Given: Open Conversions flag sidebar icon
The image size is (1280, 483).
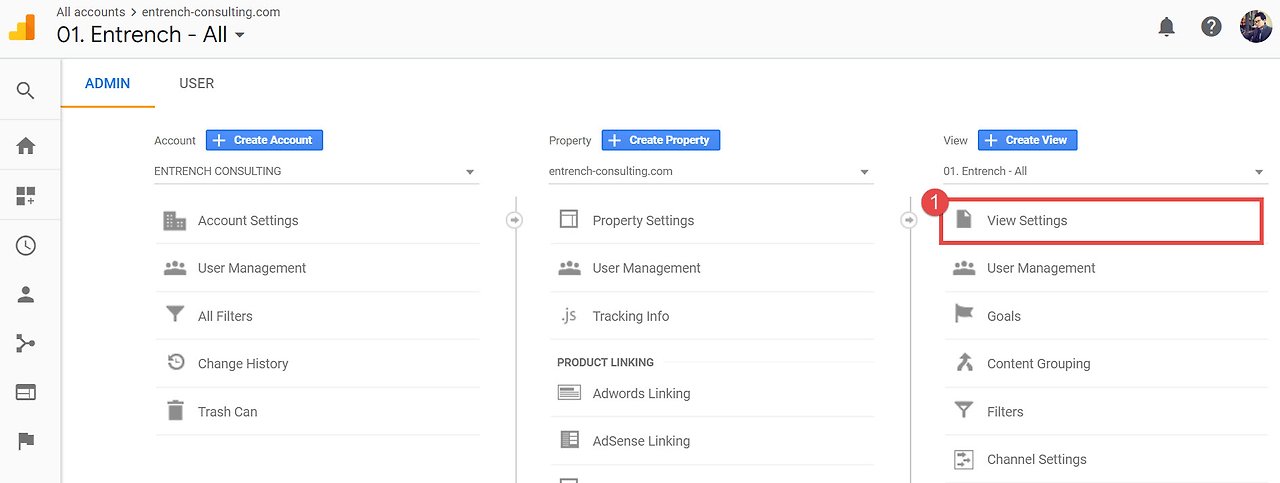Looking at the screenshot, I should pyautogui.click(x=26, y=441).
